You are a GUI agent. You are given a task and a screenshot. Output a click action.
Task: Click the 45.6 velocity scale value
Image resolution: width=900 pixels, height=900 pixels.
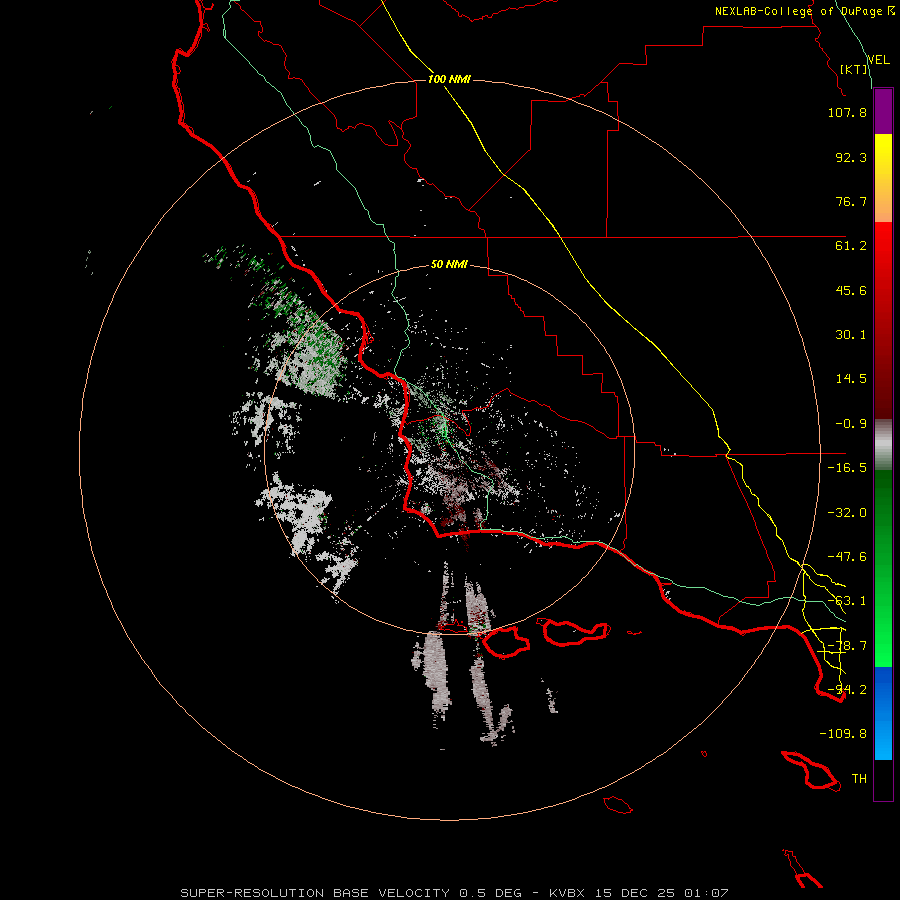(851, 290)
